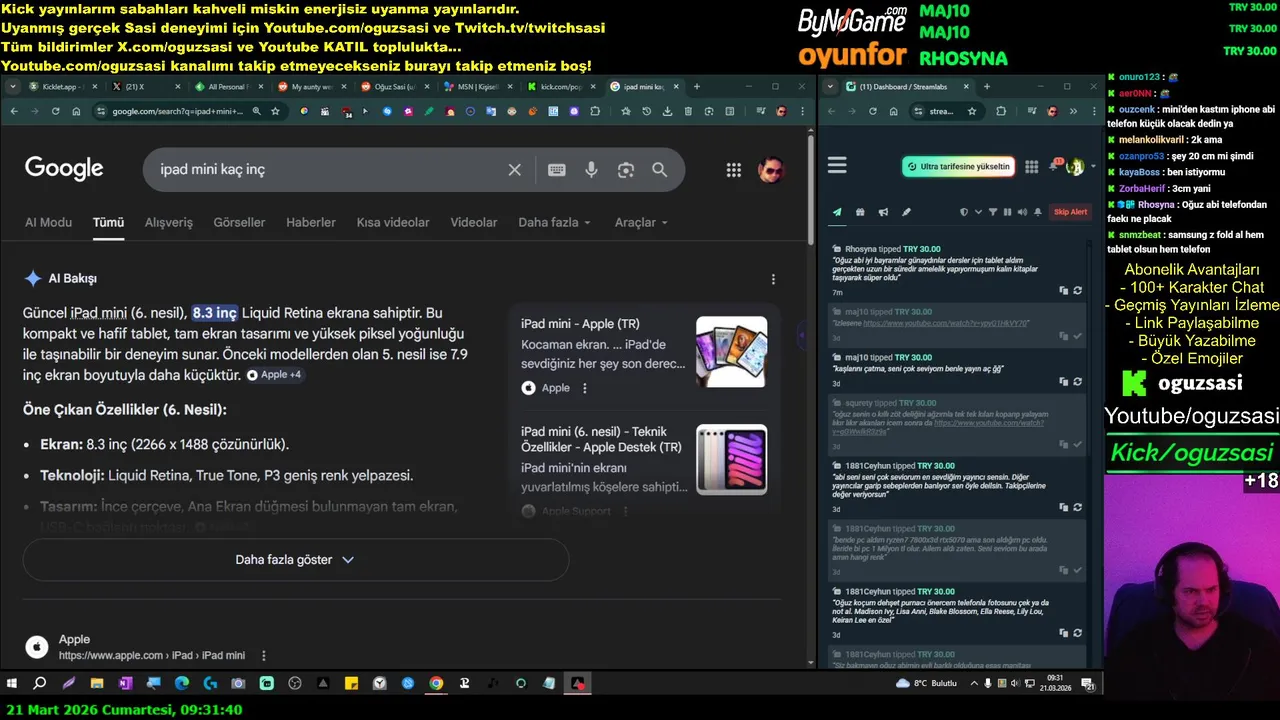Clear the Google search box with X icon
Viewport: 1280px width, 720px height.
point(514,170)
